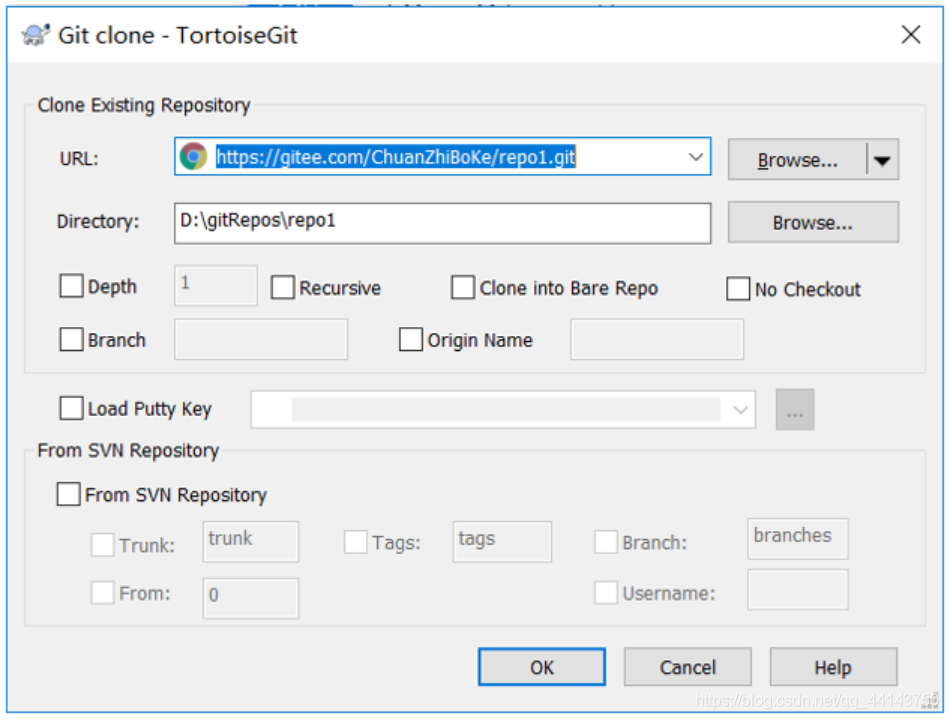Image resolution: width=949 pixels, height=719 pixels.
Task: Click the Directory path input field
Action: tap(442, 223)
